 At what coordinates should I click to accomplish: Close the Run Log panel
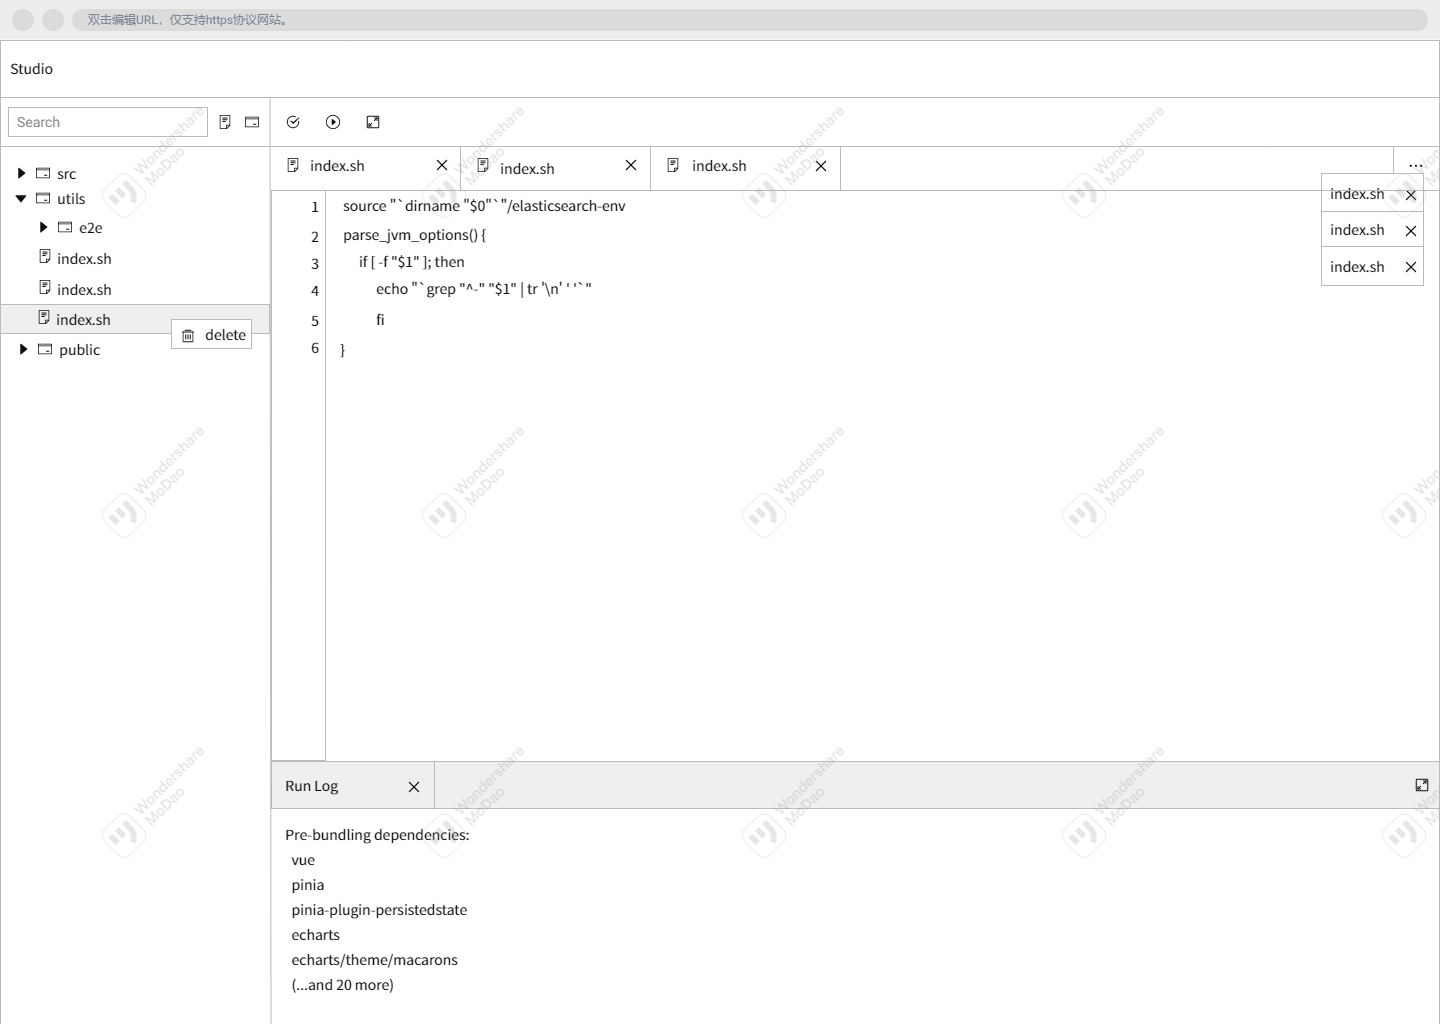[x=414, y=787]
